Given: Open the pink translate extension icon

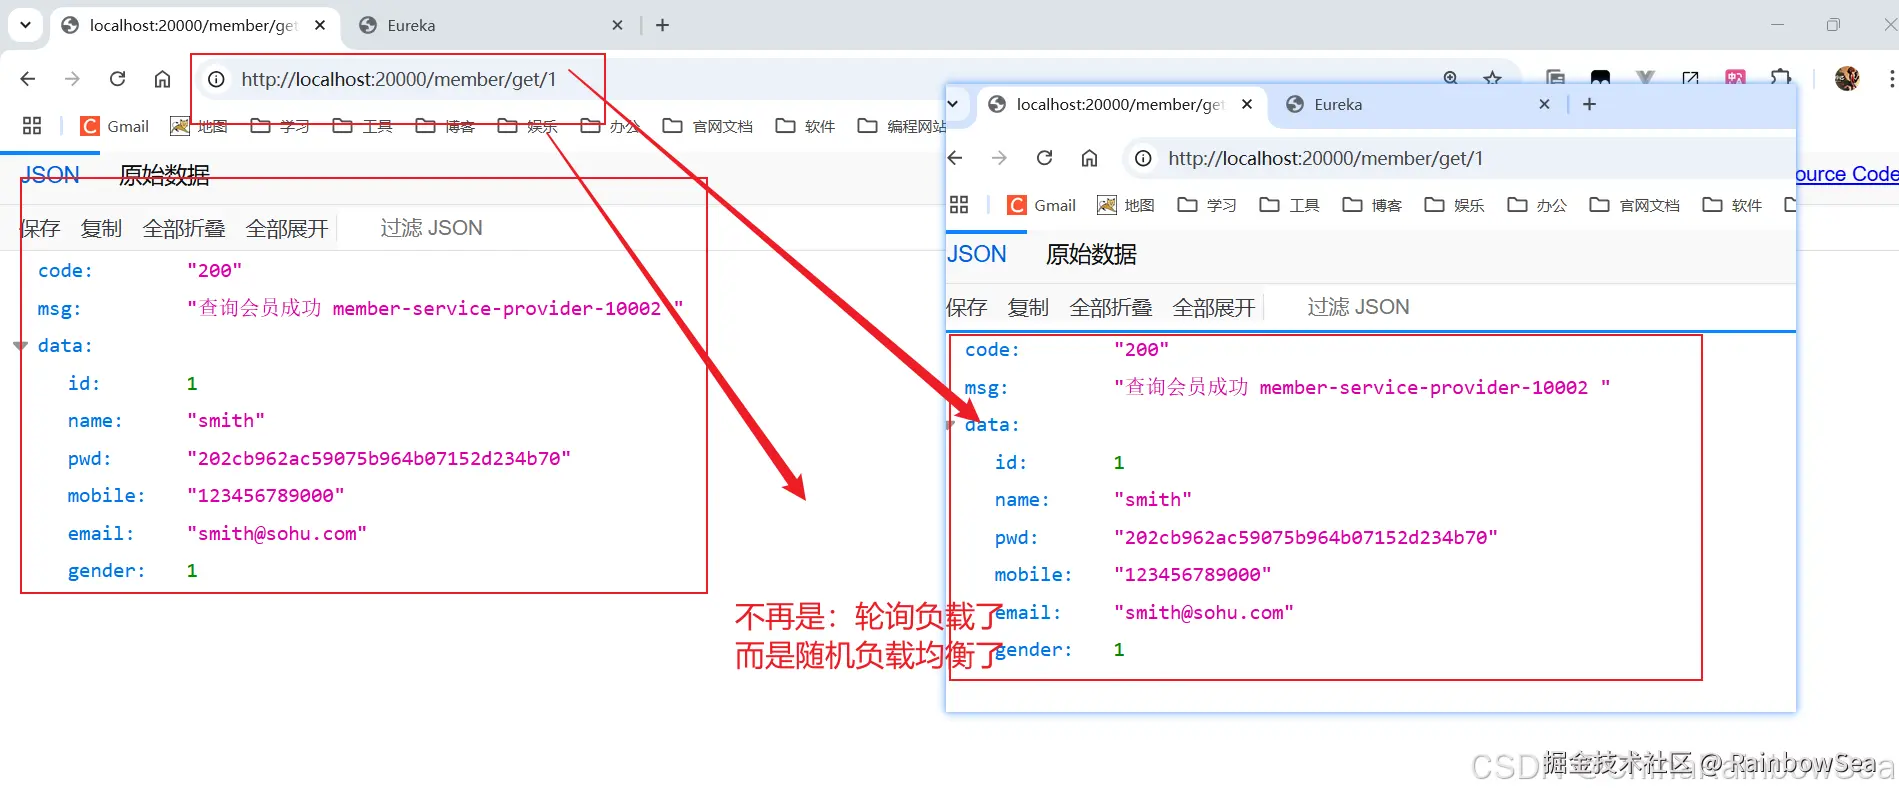Looking at the screenshot, I should point(1735,78).
